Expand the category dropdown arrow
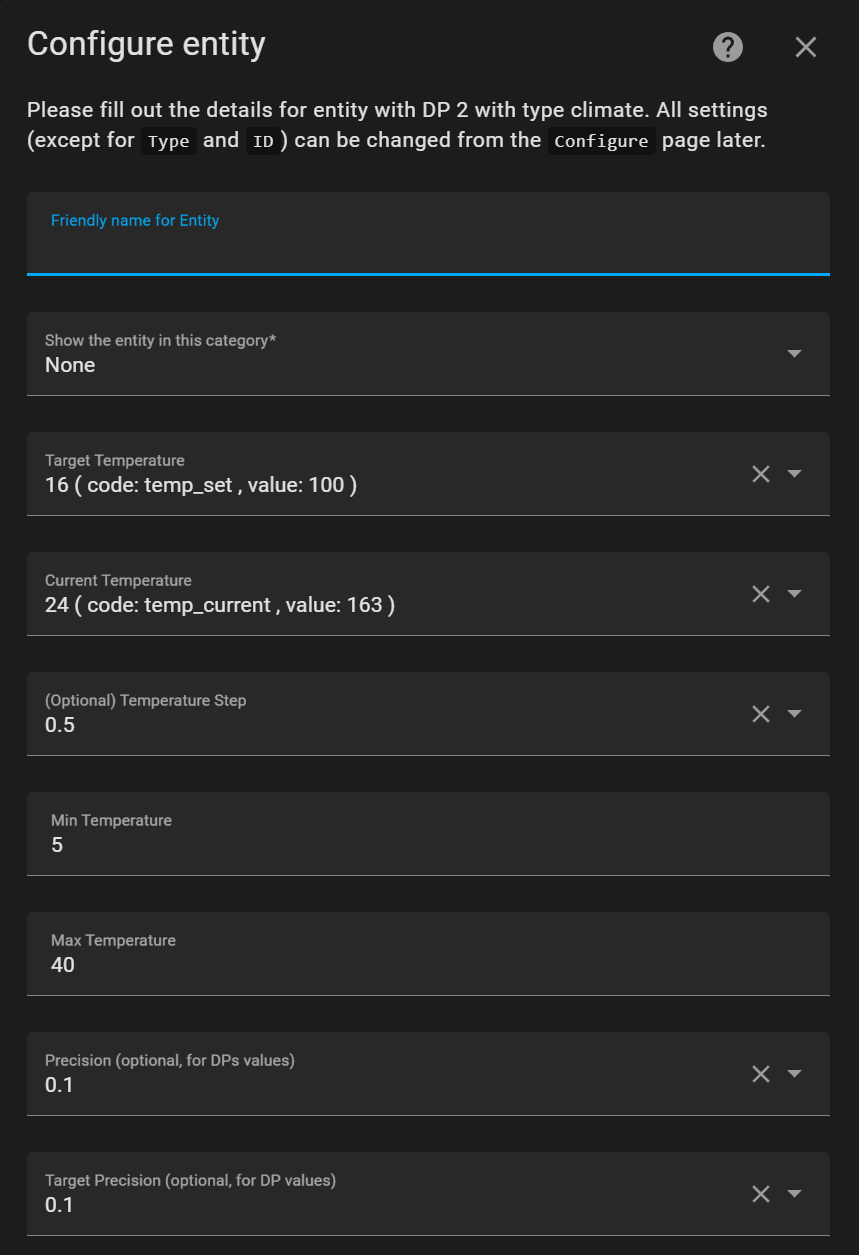 pyautogui.click(x=795, y=354)
